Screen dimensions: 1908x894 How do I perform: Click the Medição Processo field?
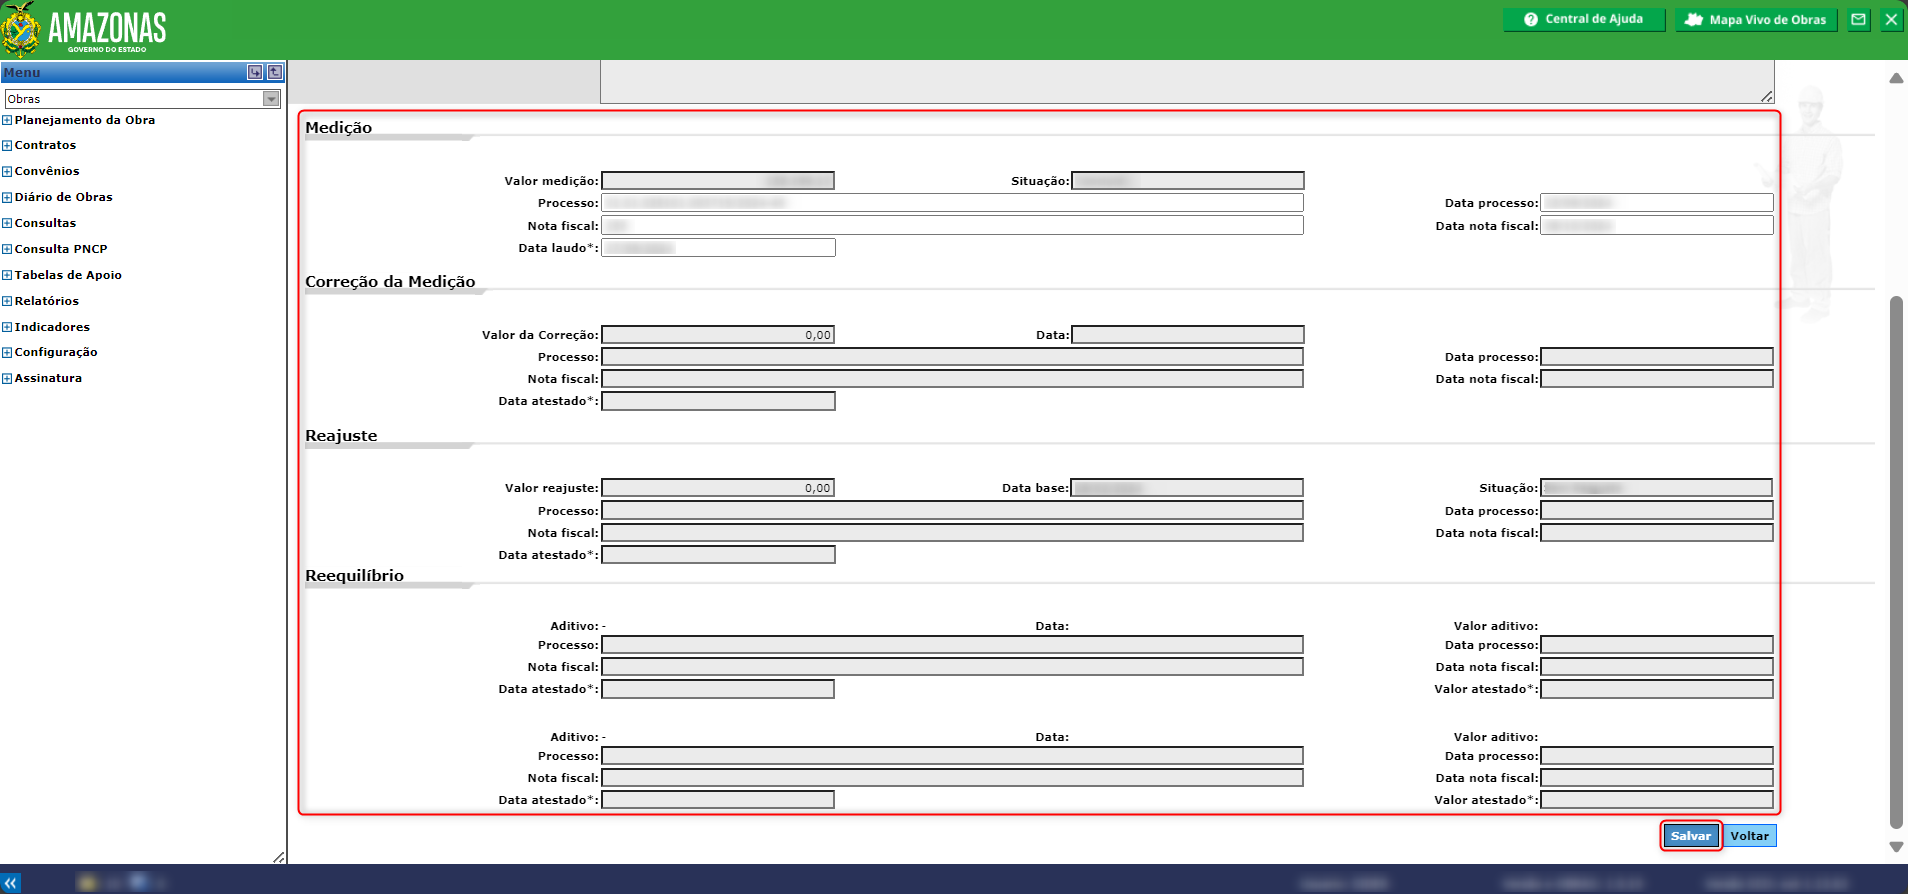[x=952, y=203]
